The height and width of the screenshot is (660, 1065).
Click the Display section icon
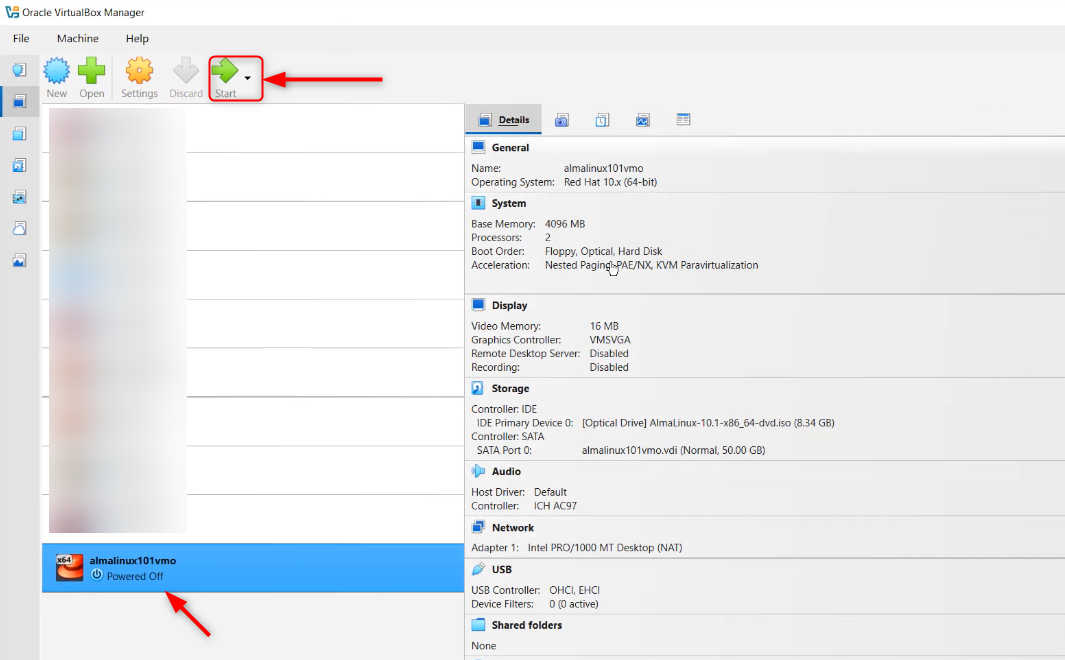pyautogui.click(x=478, y=305)
